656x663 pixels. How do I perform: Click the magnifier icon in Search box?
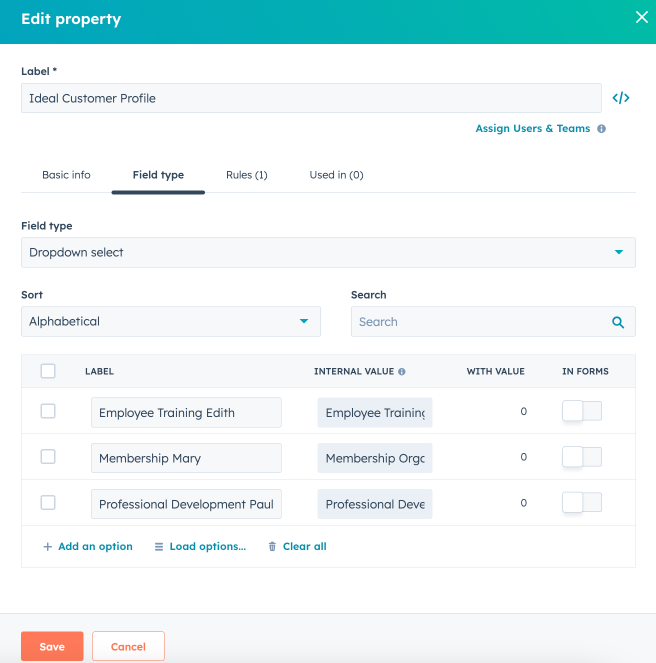point(618,322)
